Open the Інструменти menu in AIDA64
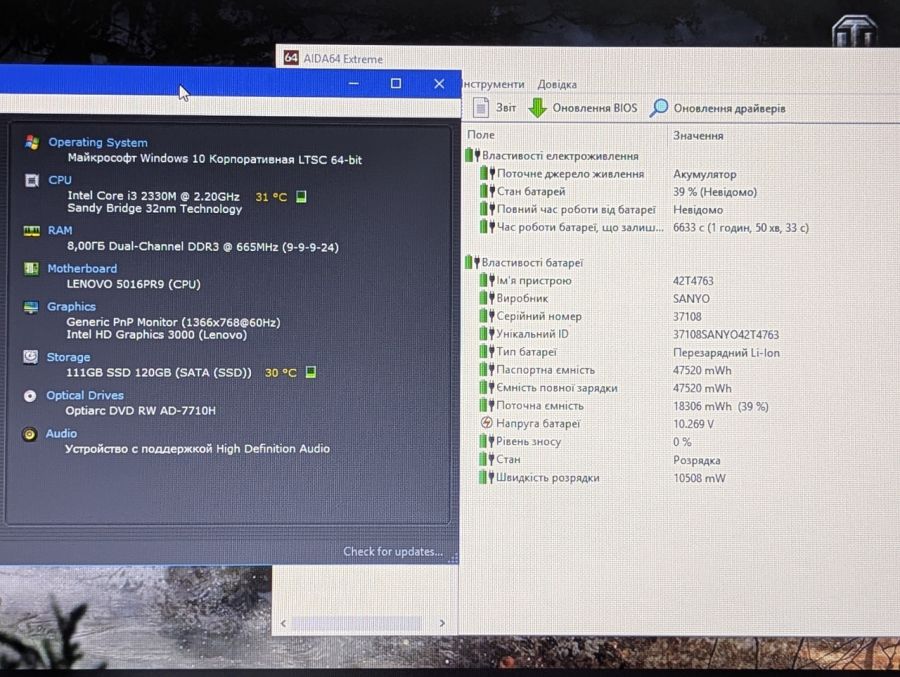The height and width of the screenshot is (677, 900). [493, 84]
